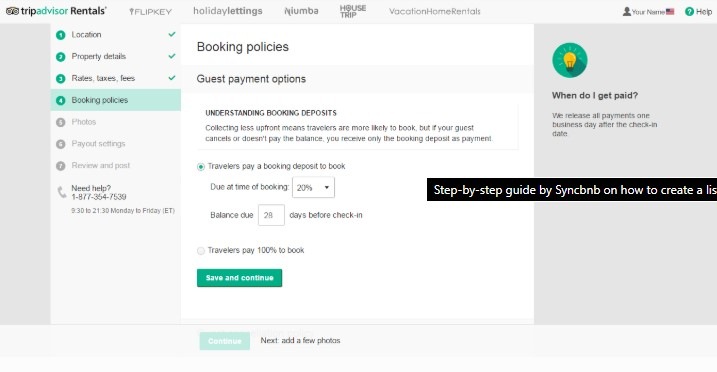The image size is (717, 372).
Task: Click the HouseTrip logo in header
Action: 353,11
